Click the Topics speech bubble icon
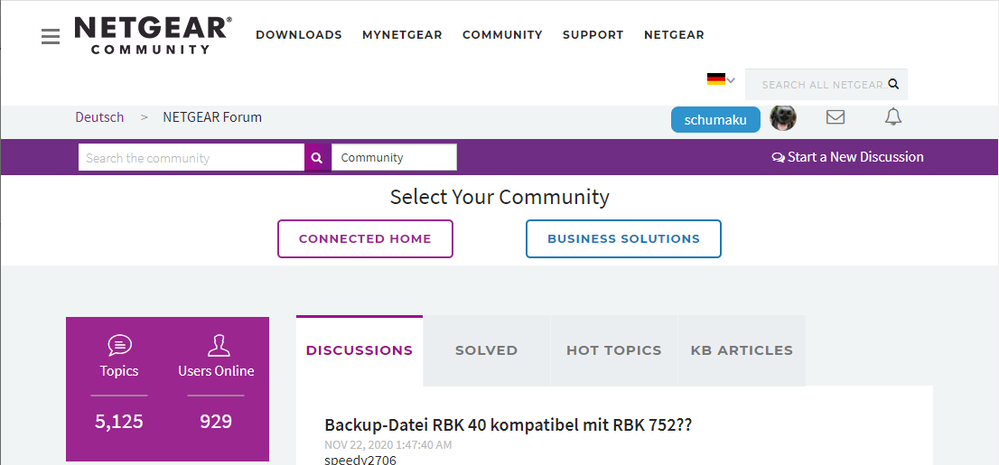 pos(119,345)
